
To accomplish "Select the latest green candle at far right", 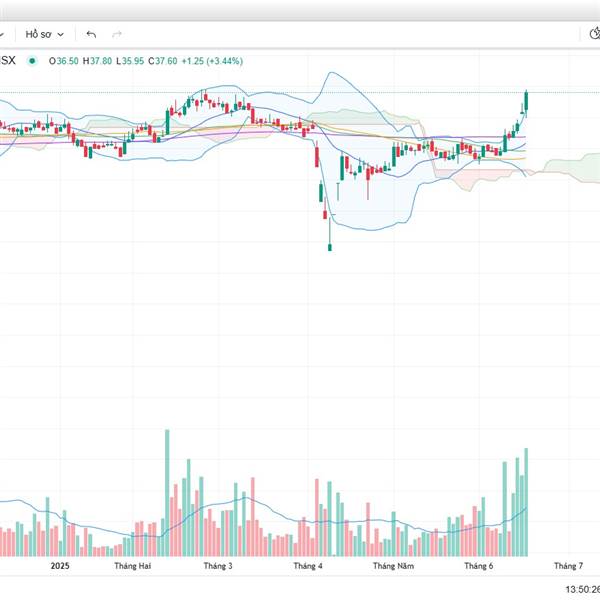I will click(x=527, y=101).
